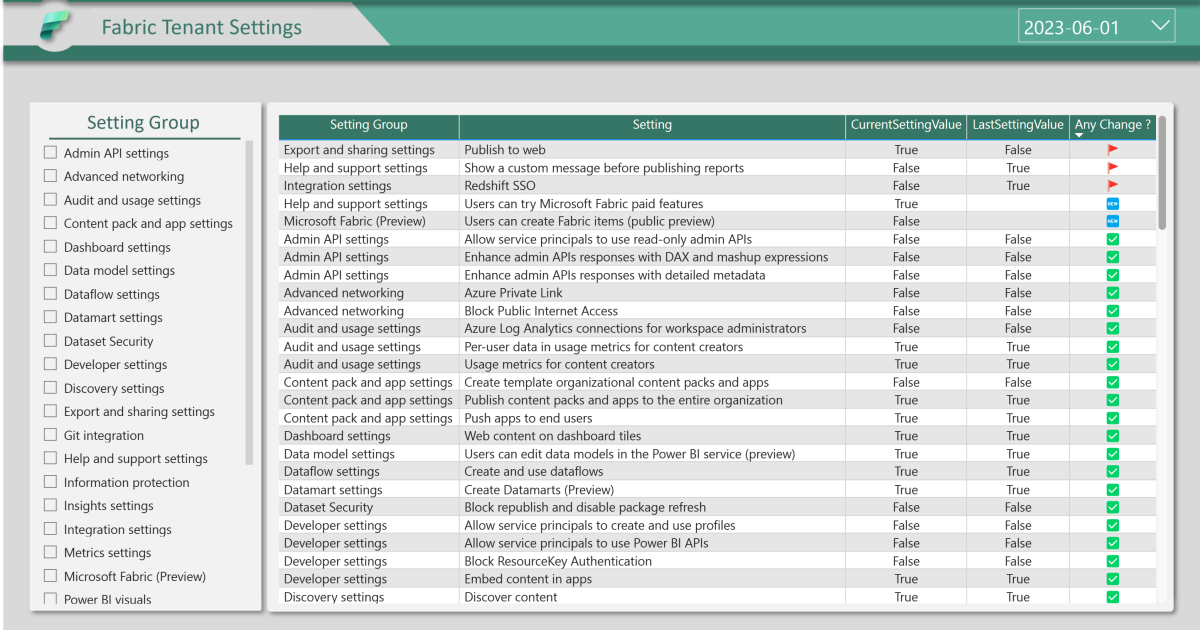This screenshot has width=1200, height=630.
Task: Click the Fabric logo icon
Action: click(x=55, y=27)
